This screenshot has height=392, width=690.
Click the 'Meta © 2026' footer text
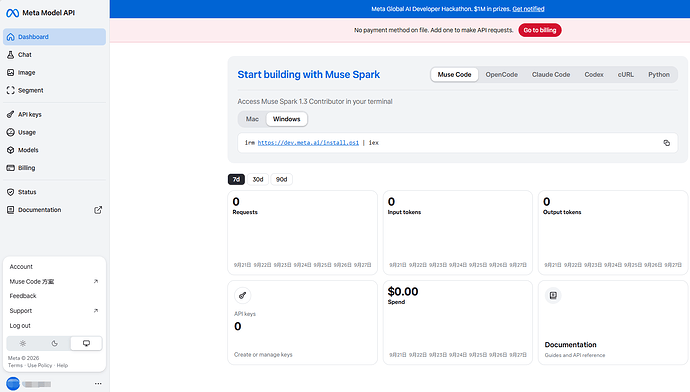[23, 358]
